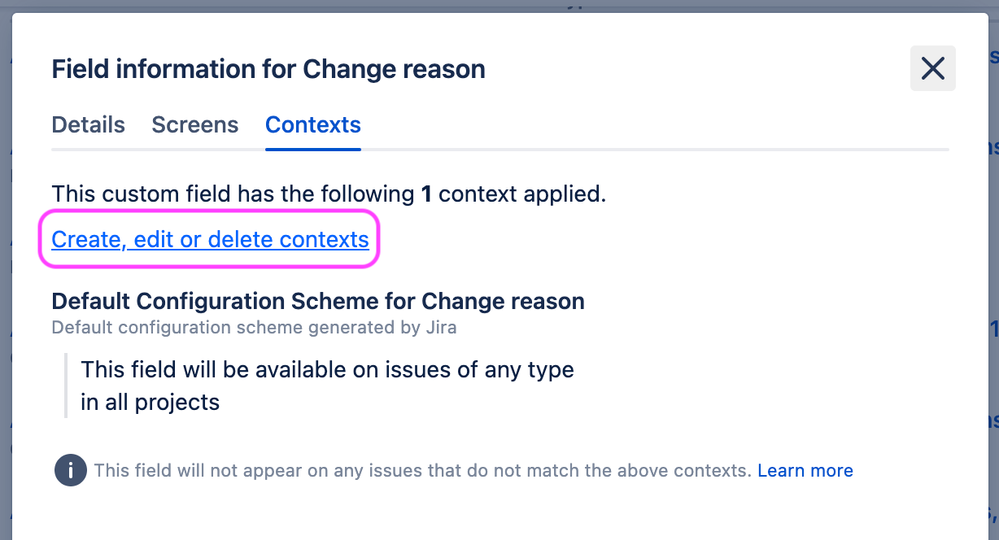The image size is (999, 540).
Task: Follow the Learn more link
Action: coord(805,470)
